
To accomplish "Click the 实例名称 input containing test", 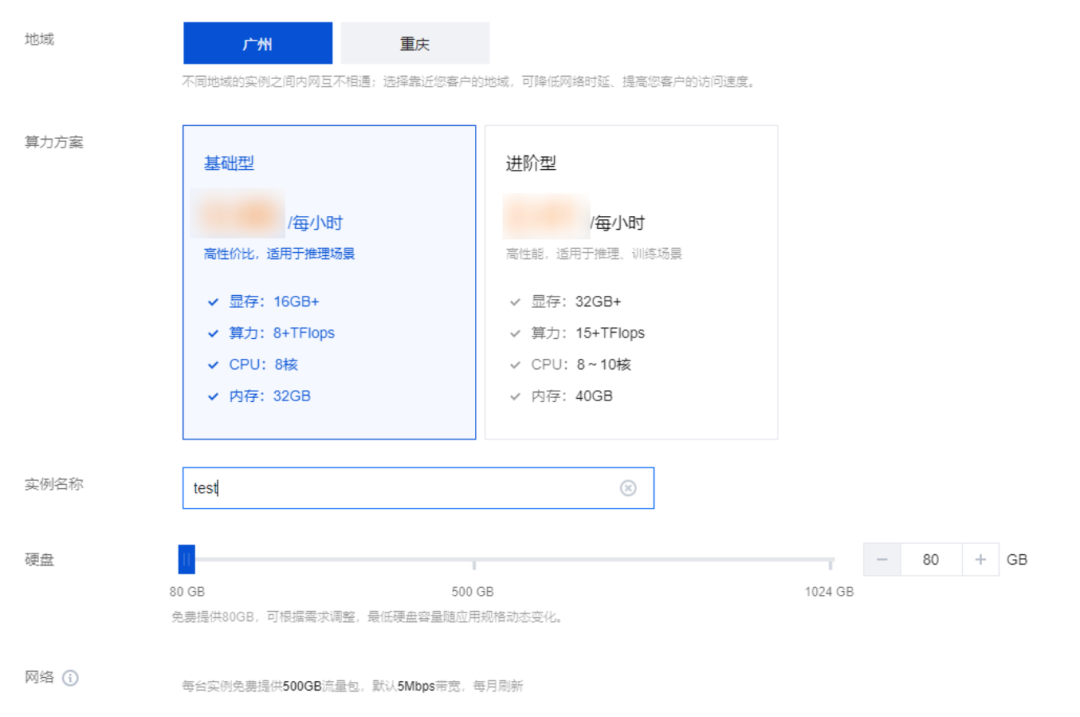I will point(418,488).
